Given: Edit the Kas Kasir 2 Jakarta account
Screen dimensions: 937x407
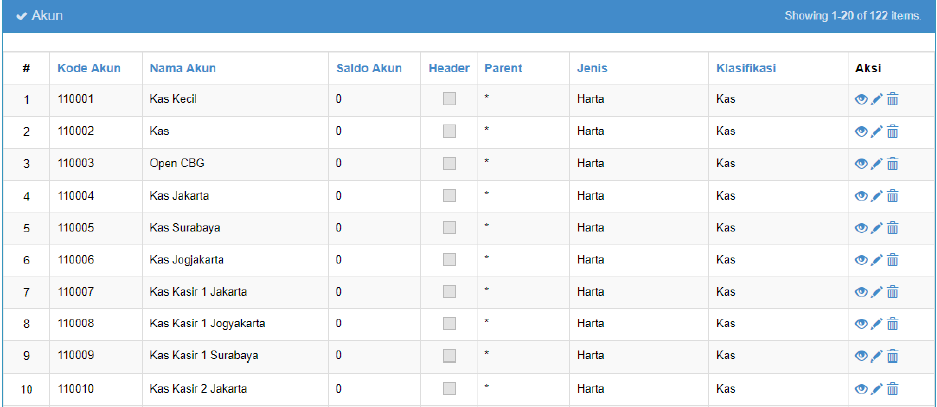Looking at the screenshot, I should (877, 389).
